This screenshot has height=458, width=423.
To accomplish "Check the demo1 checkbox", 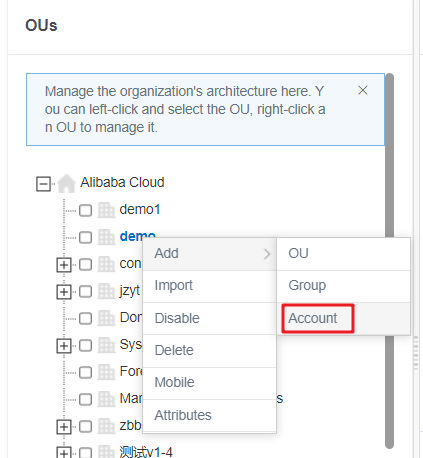I will (85, 210).
